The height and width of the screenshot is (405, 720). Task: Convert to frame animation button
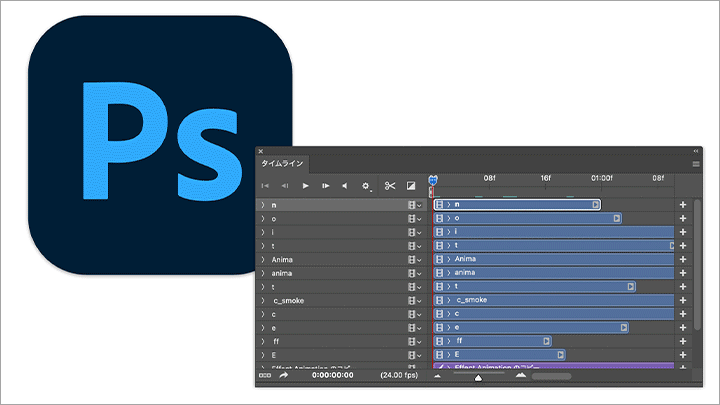point(265,375)
